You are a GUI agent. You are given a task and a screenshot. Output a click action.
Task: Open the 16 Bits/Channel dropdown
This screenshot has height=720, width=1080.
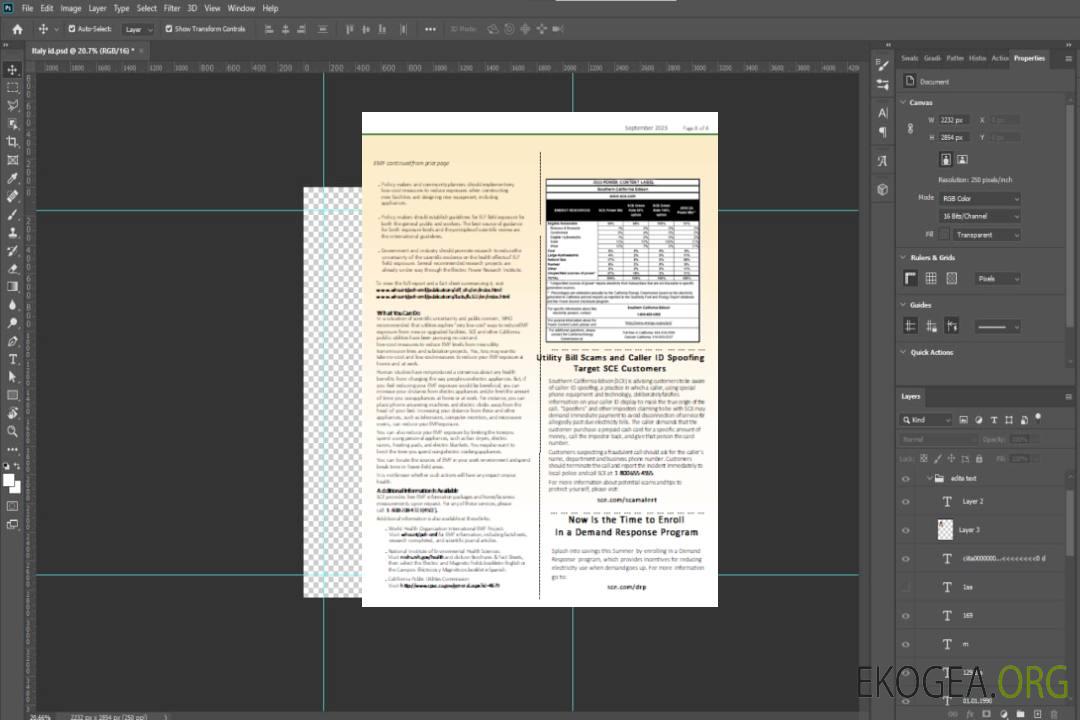pos(979,216)
